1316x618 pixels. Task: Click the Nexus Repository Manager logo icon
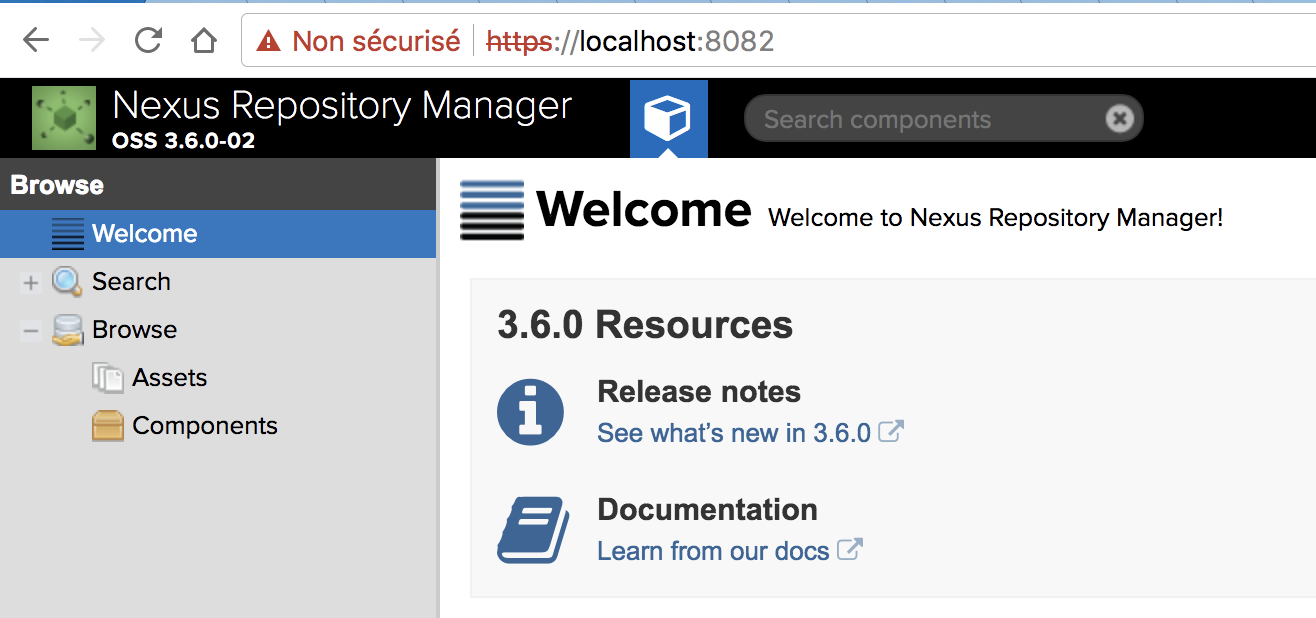pyautogui.click(x=64, y=118)
